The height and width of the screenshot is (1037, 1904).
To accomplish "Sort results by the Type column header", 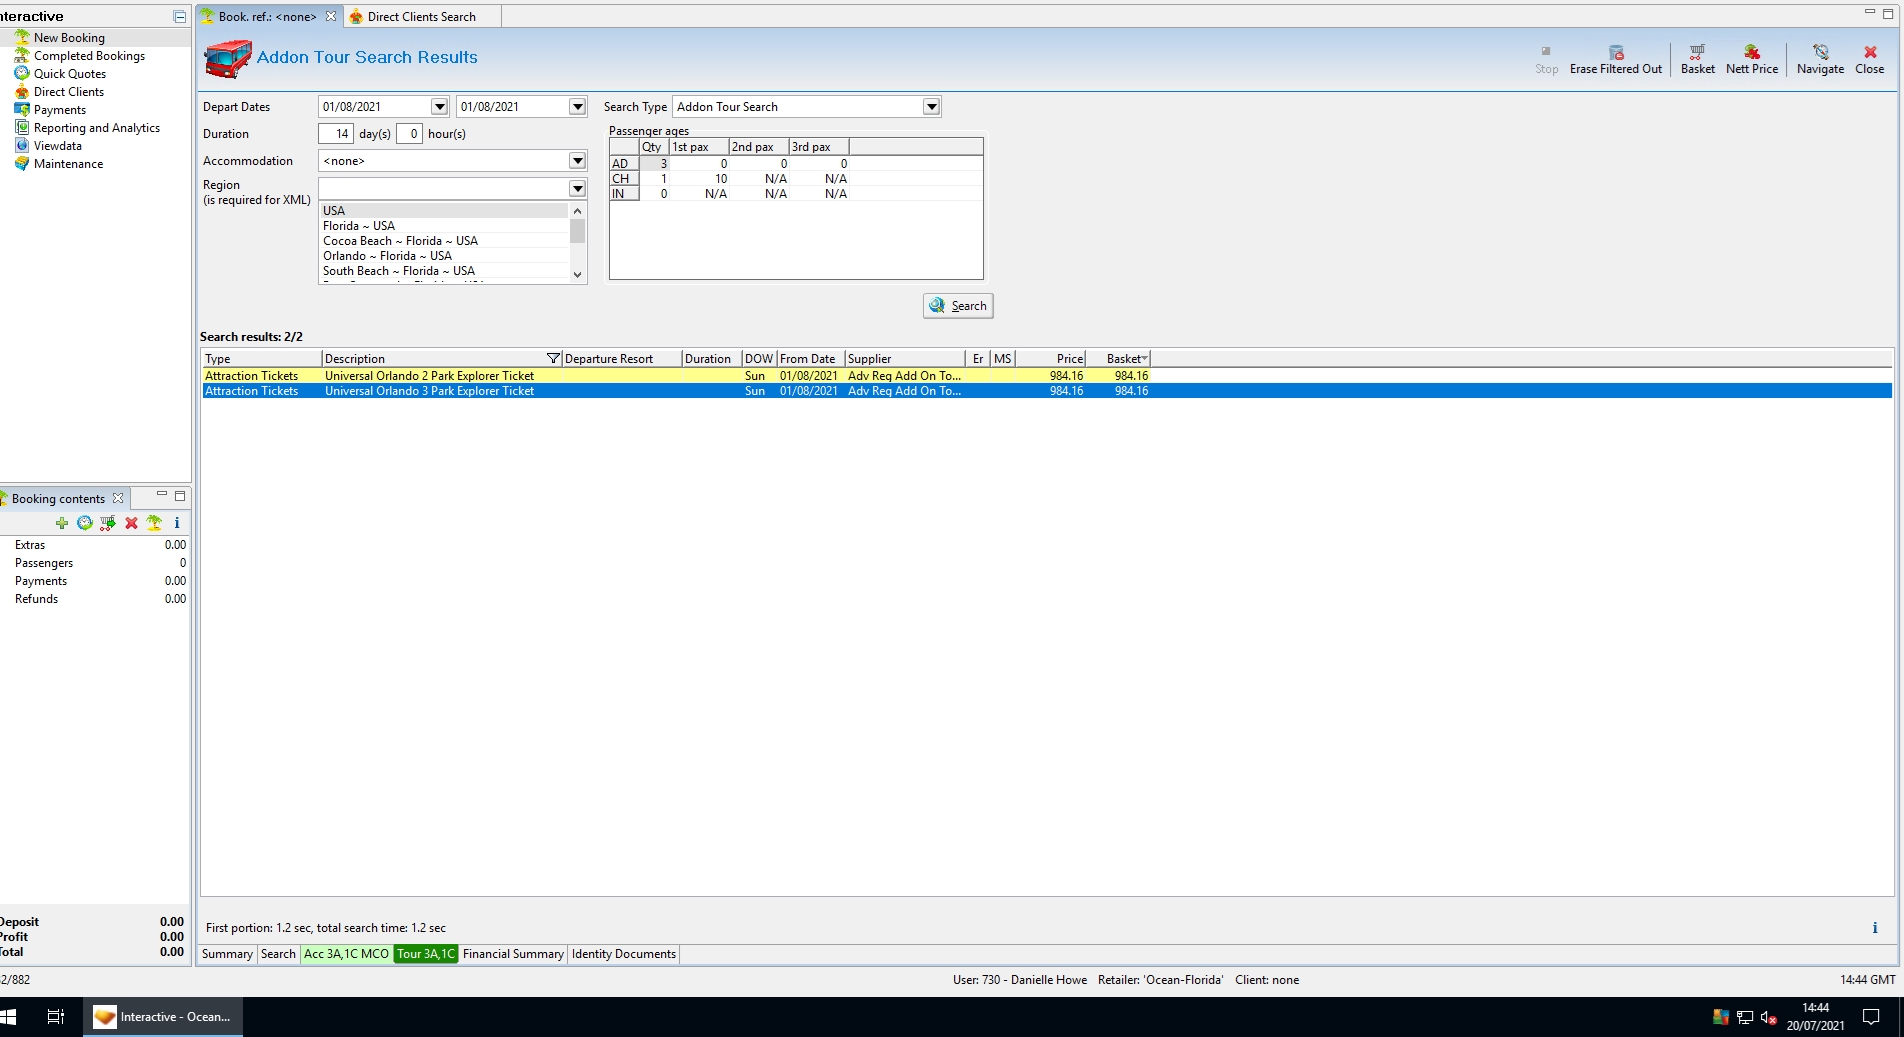I will pos(262,359).
